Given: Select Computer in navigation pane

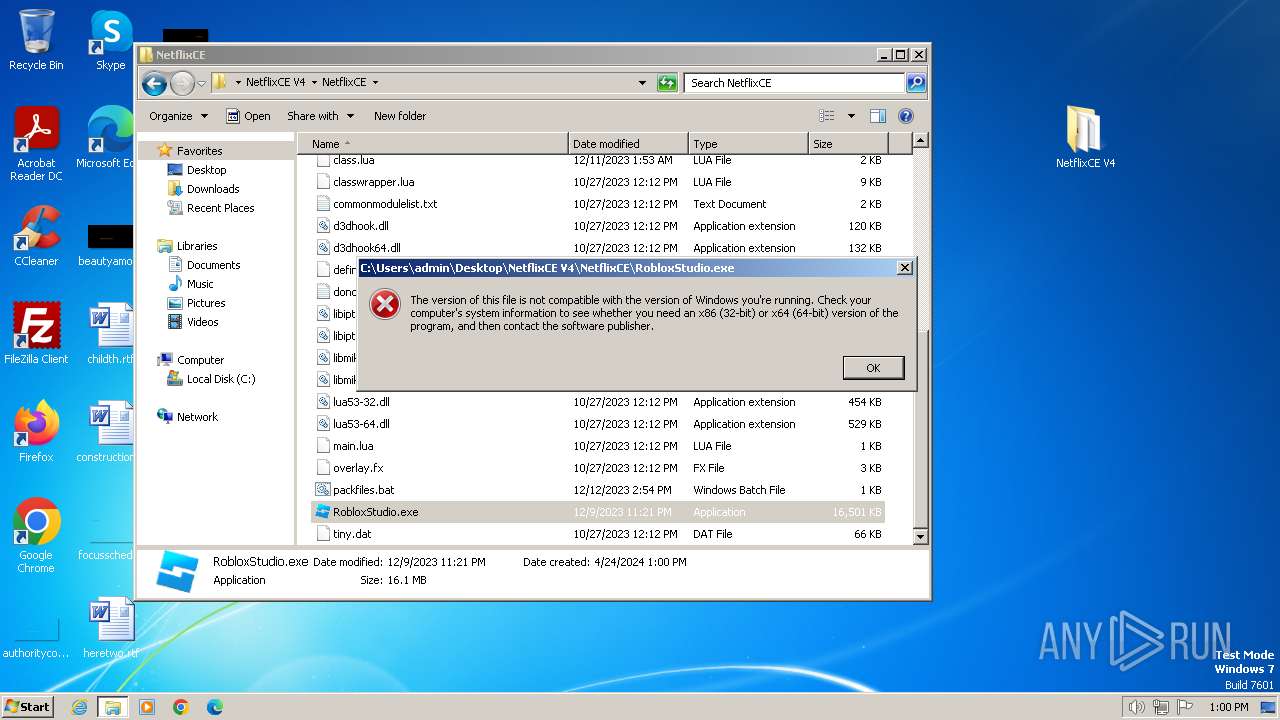Looking at the screenshot, I should [x=200, y=360].
